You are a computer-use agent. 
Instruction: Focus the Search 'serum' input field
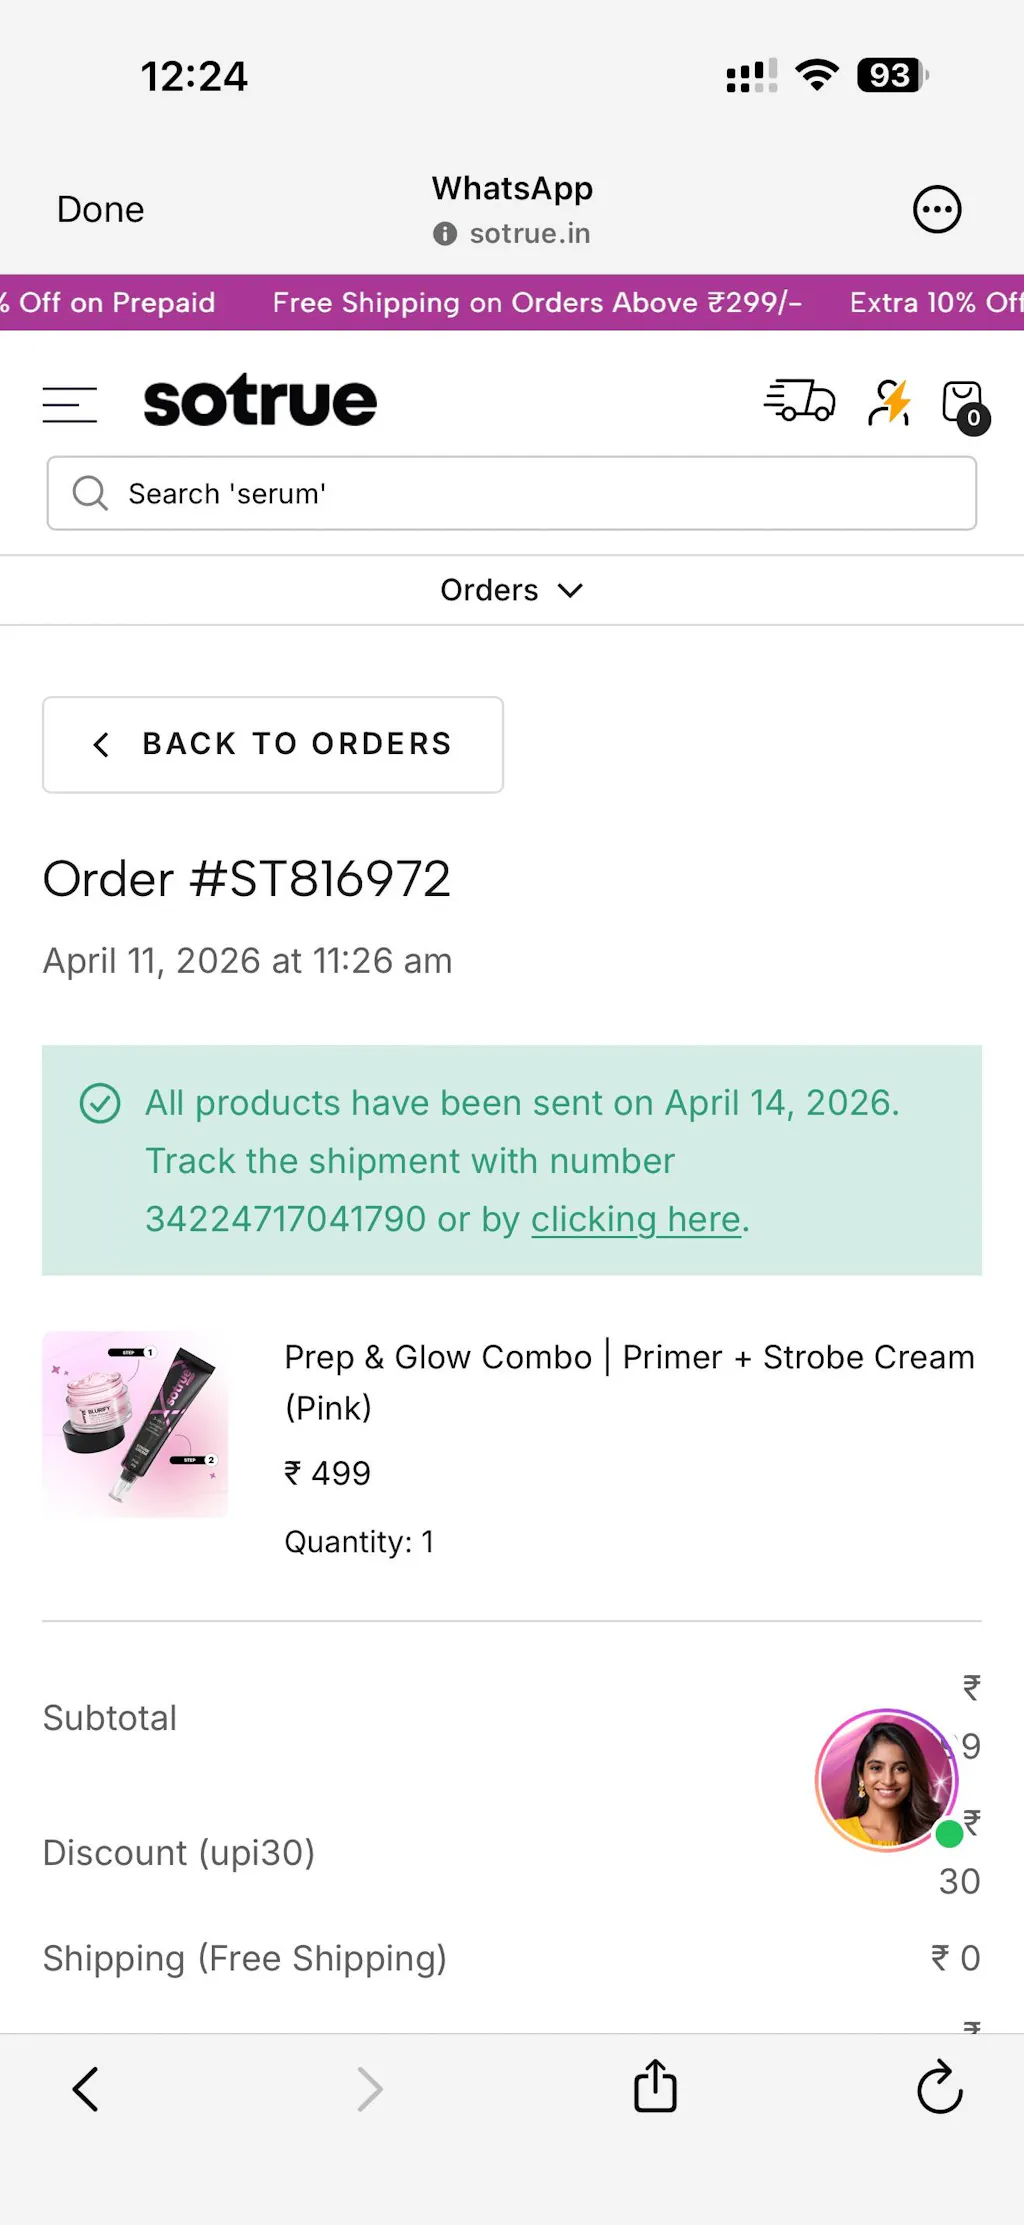(512, 493)
